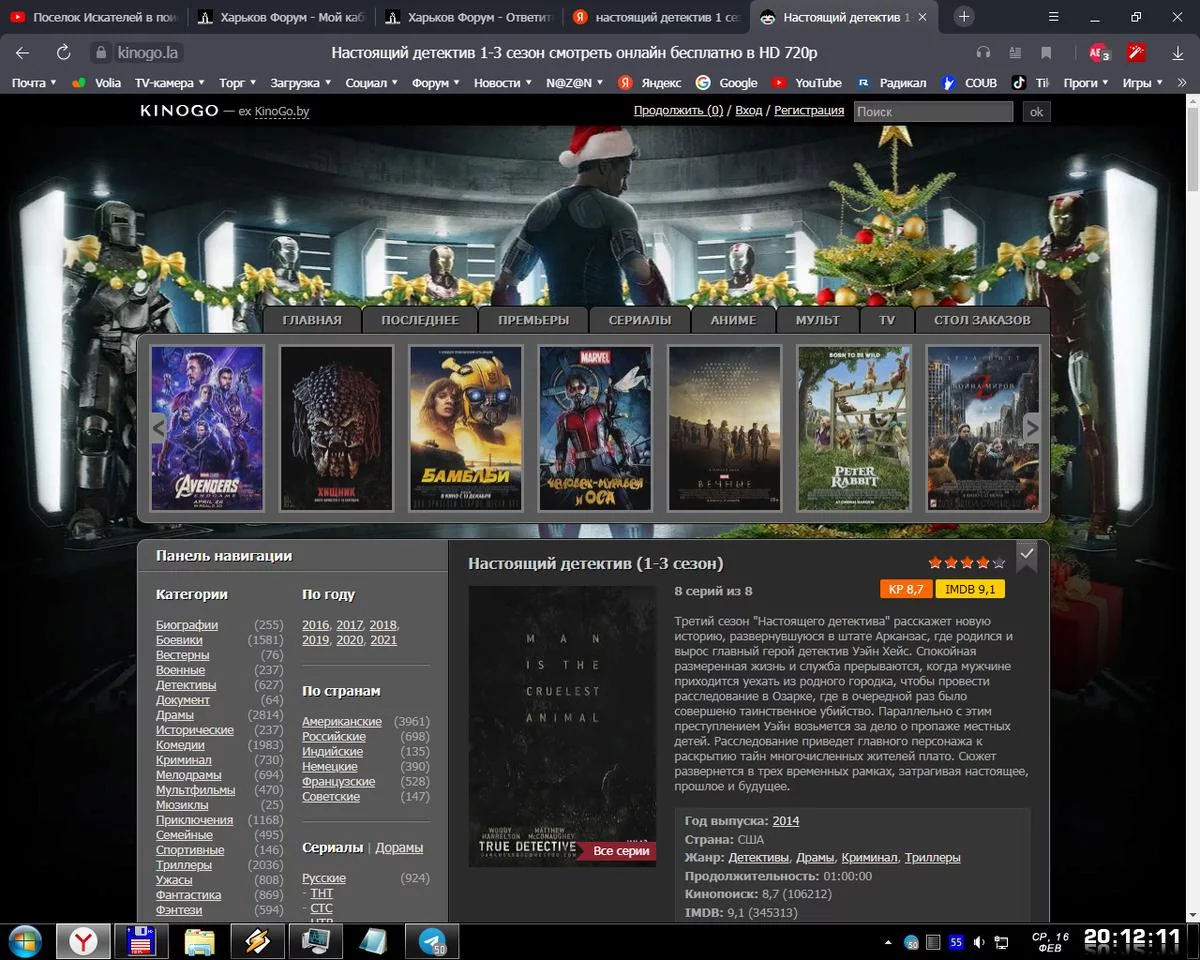Screen dimensions: 1200x960
Task: Expand the Почта bookmarks folder
Action: coord(34,83)
